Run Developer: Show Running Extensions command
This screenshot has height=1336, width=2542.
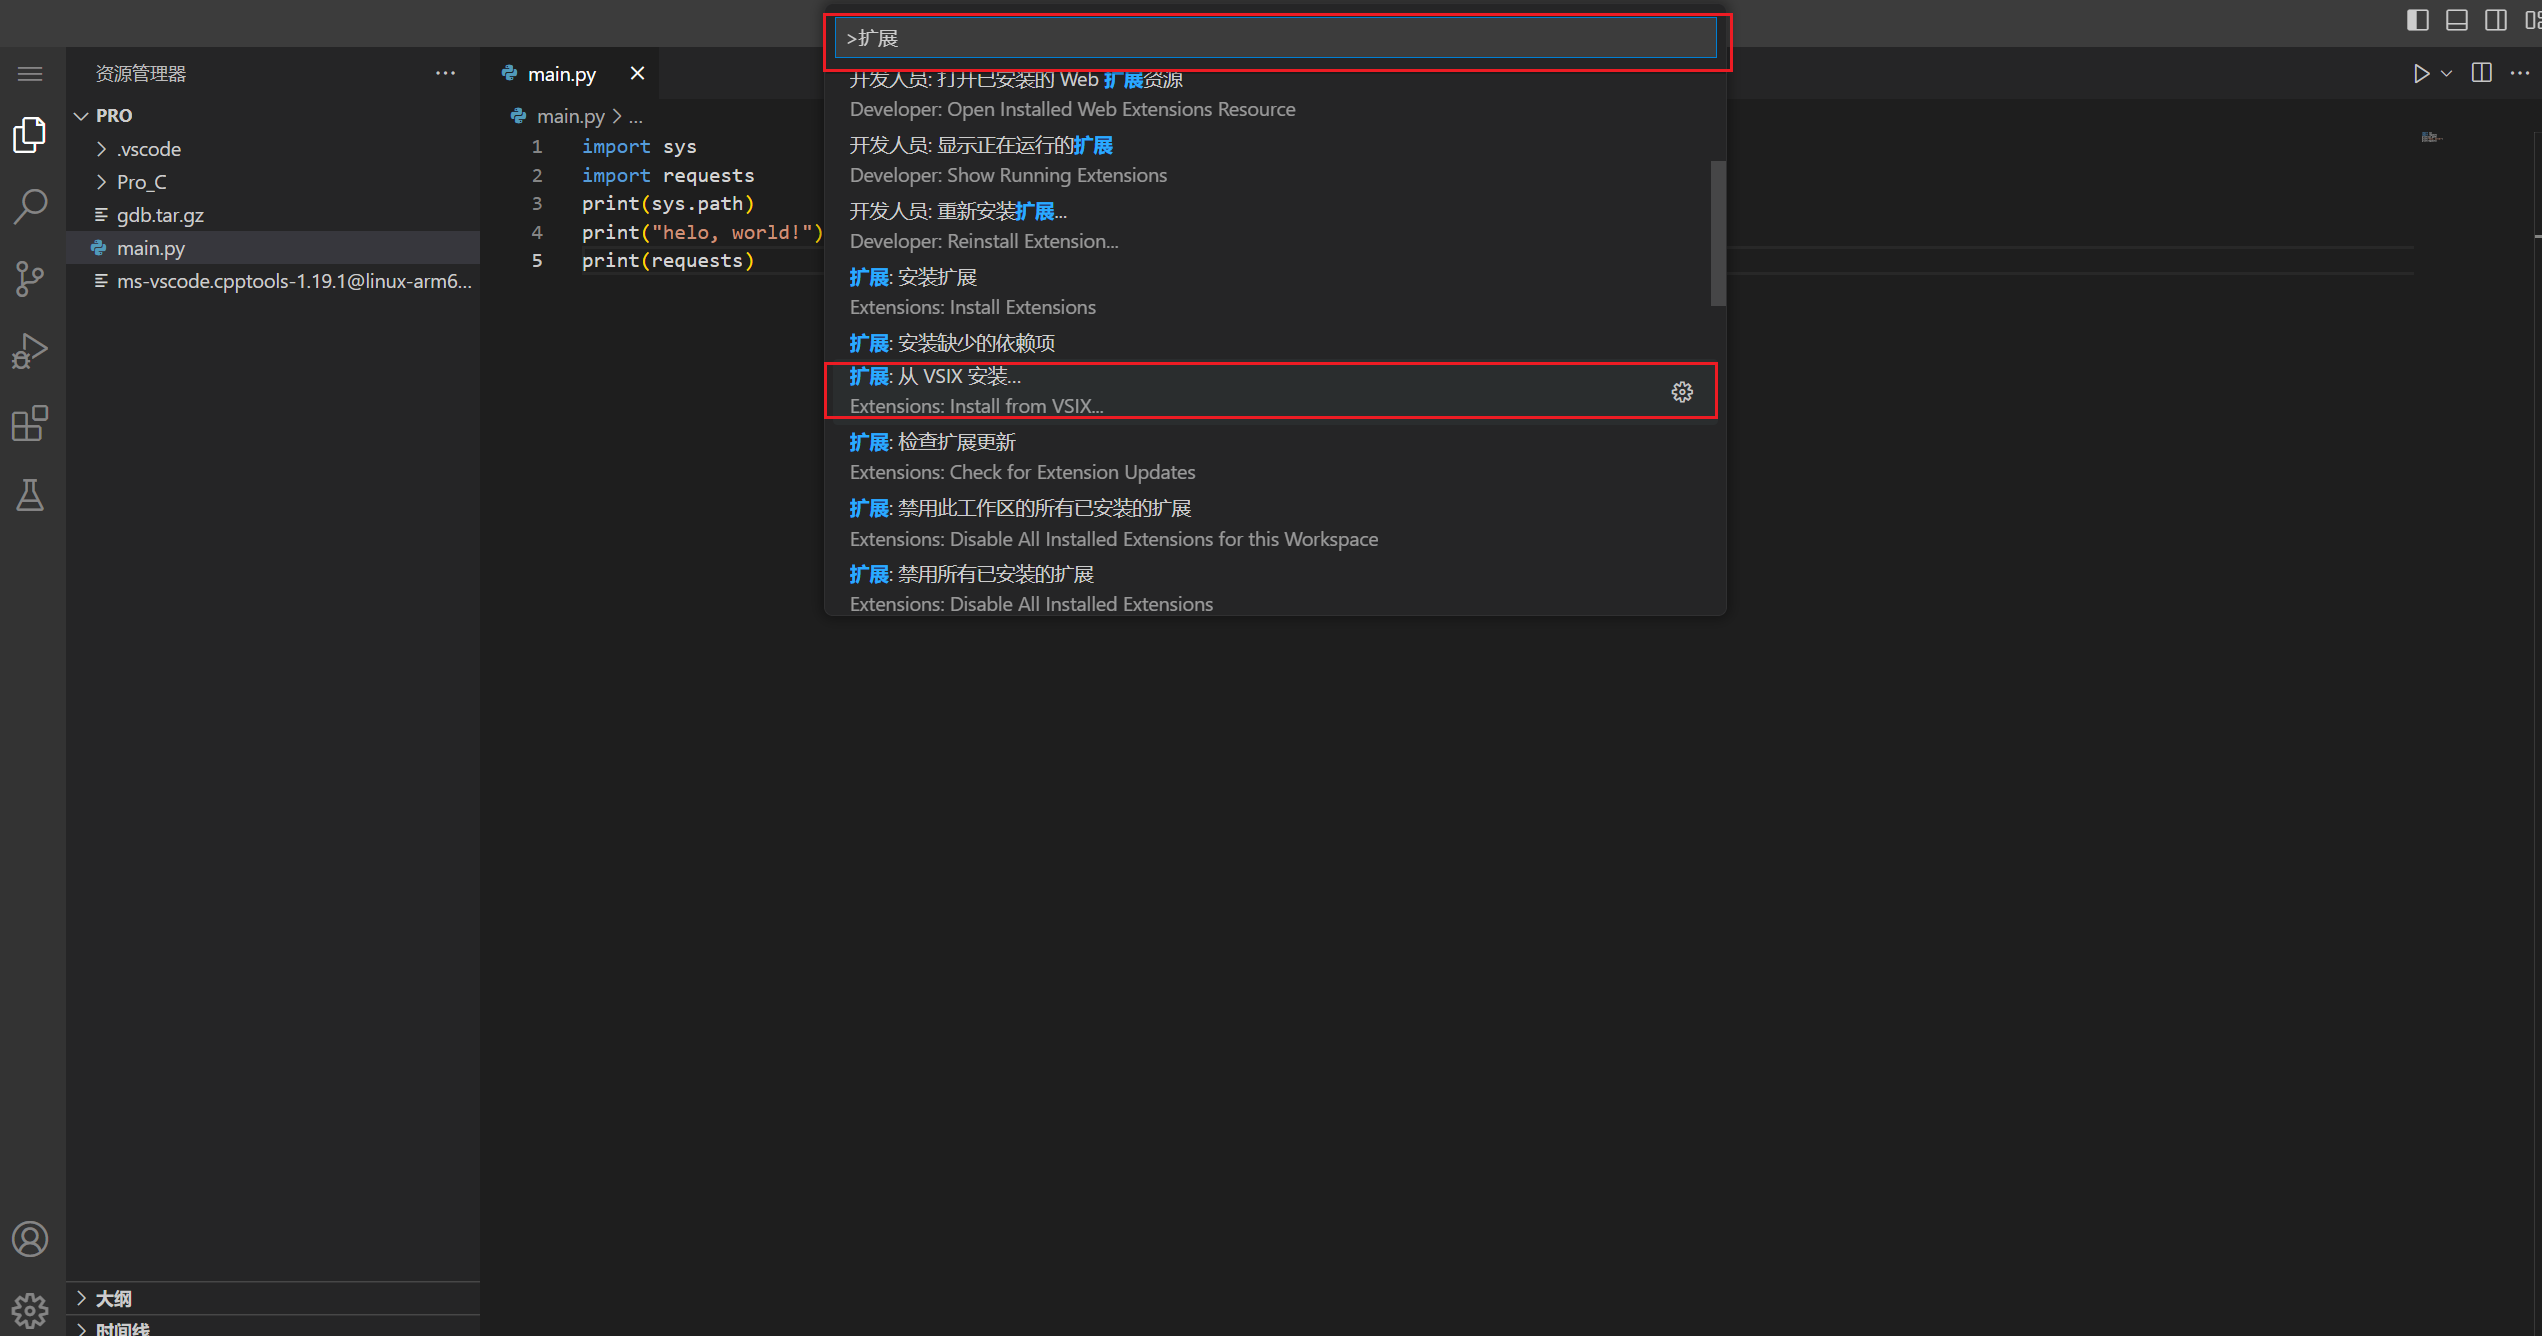[1268, 160]
